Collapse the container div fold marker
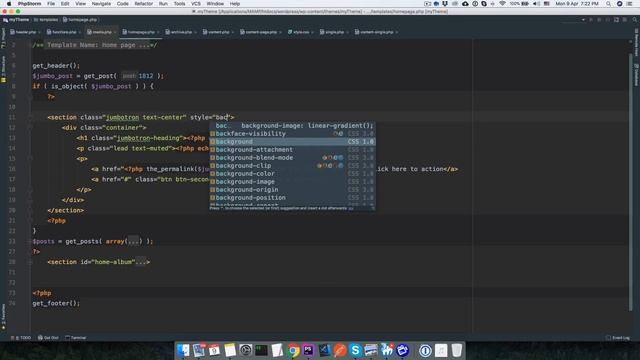 click(30, 127)
